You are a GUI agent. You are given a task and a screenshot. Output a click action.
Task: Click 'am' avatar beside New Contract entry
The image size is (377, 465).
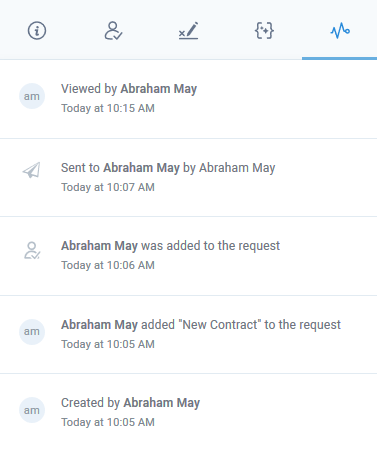(32, 332)
